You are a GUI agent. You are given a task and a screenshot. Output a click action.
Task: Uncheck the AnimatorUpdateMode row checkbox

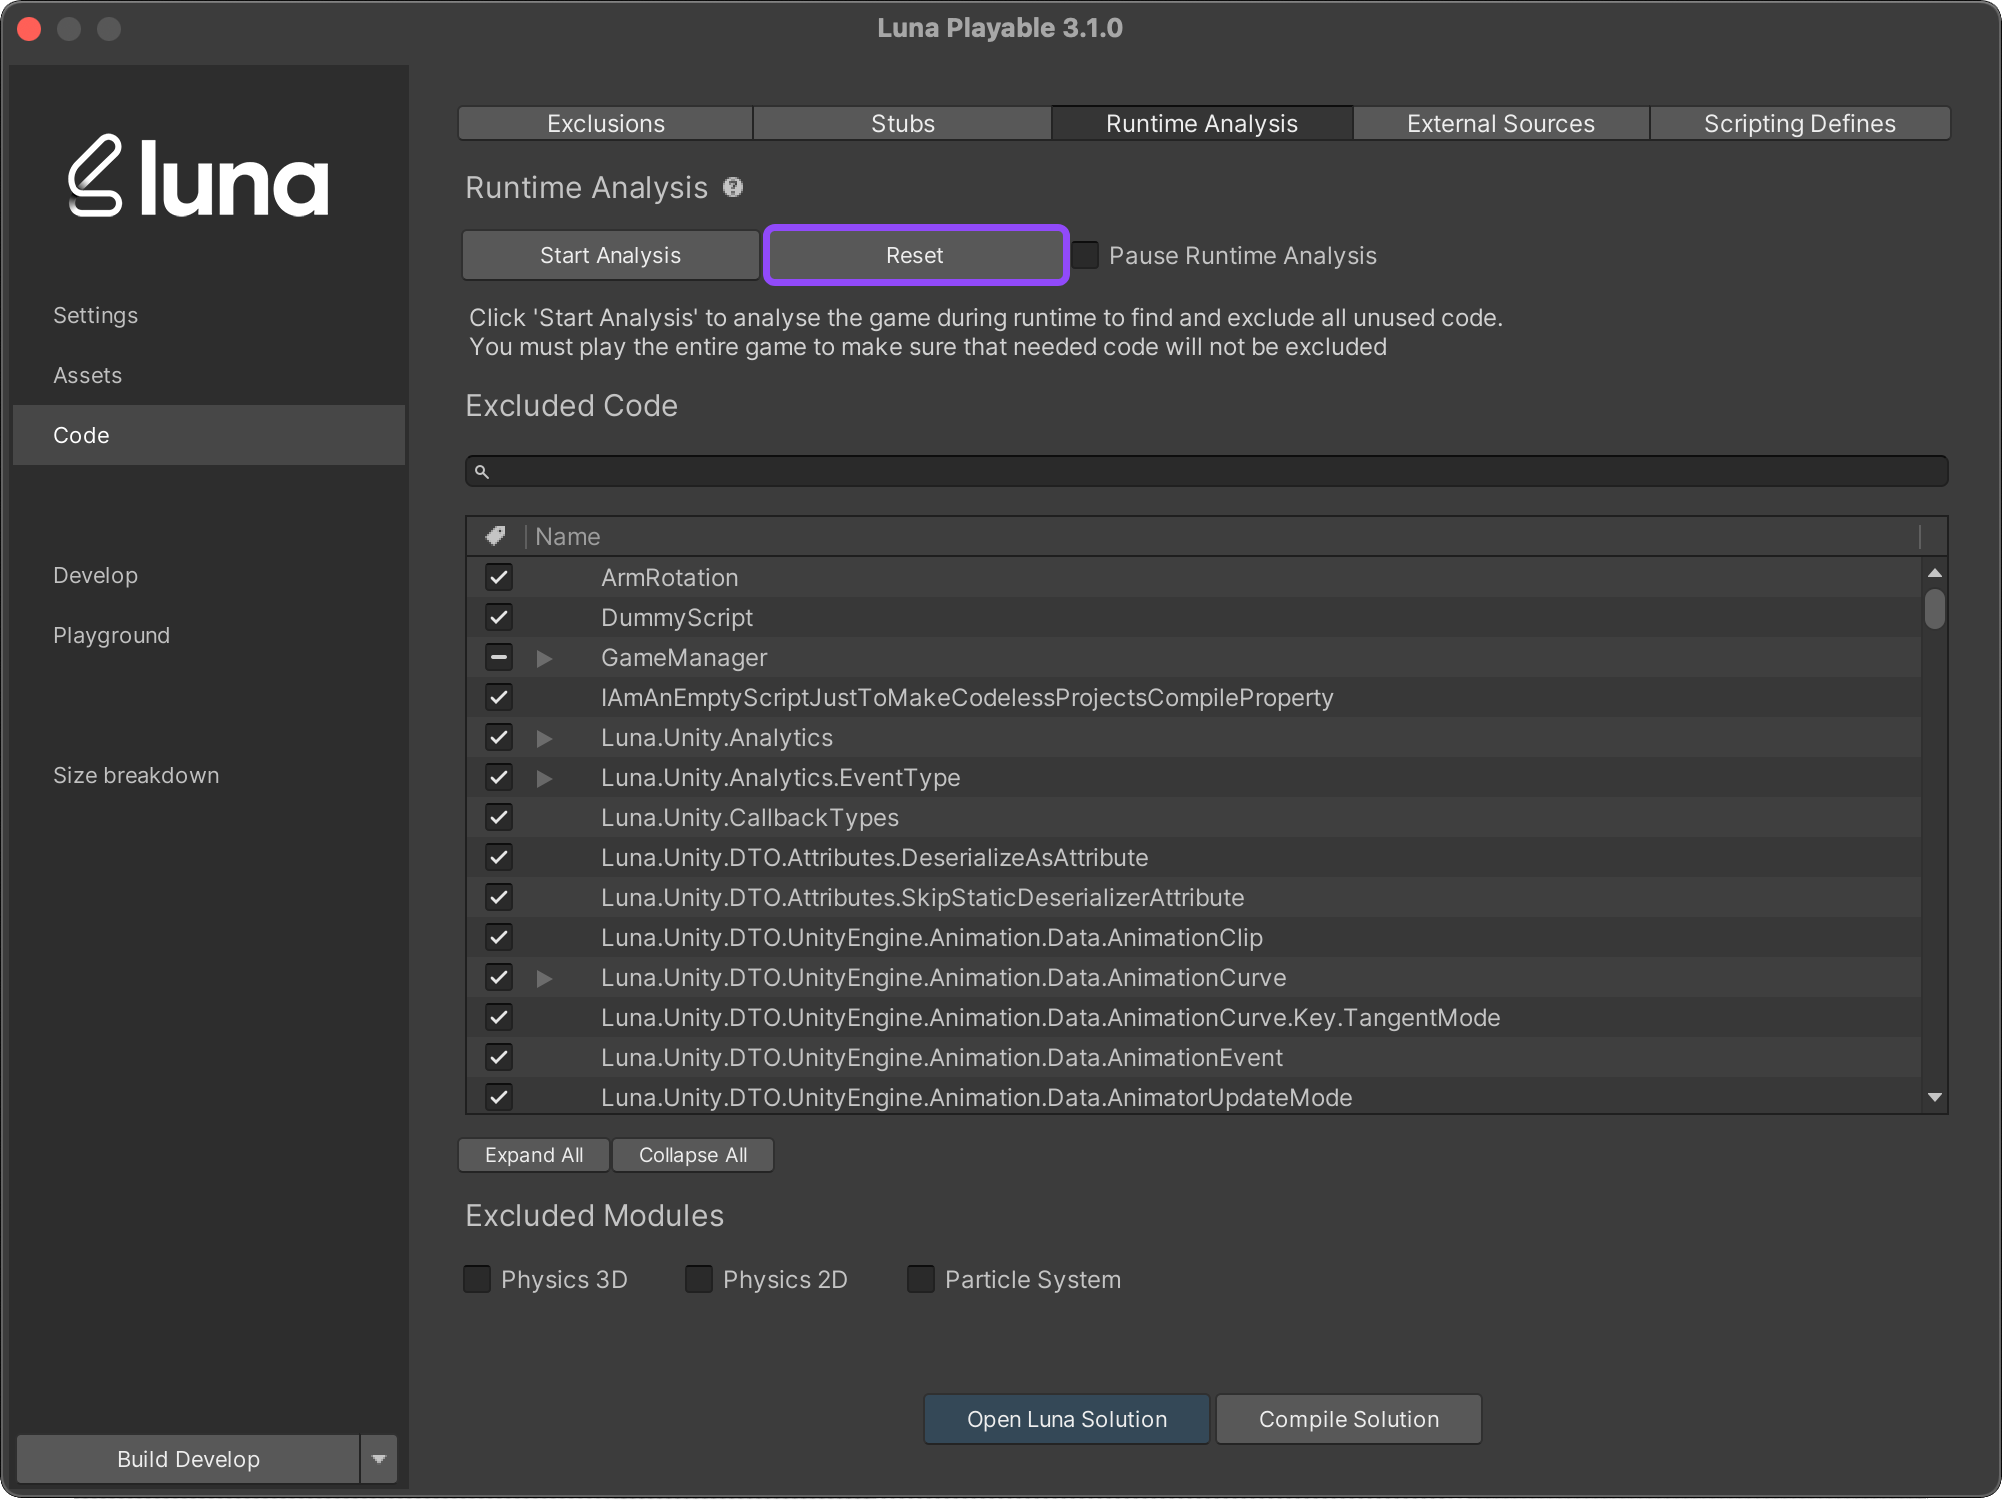pyautogui.click(x=499, y=1097)
